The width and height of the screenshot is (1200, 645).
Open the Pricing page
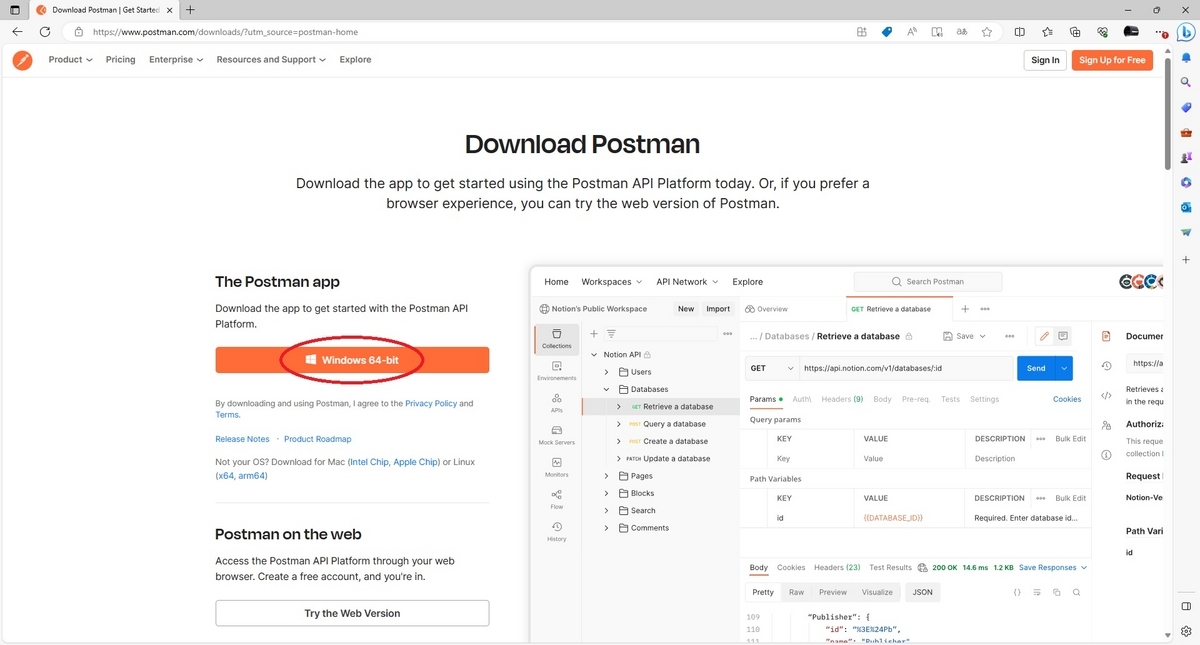click(120, 60)
